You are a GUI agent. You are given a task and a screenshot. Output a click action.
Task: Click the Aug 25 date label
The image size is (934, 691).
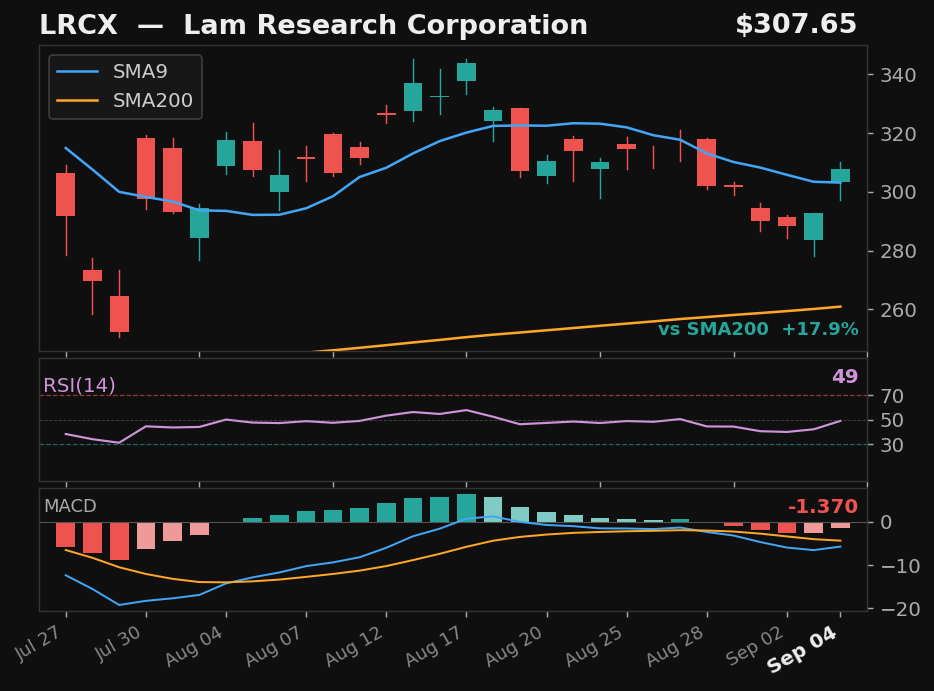(595, 646)
